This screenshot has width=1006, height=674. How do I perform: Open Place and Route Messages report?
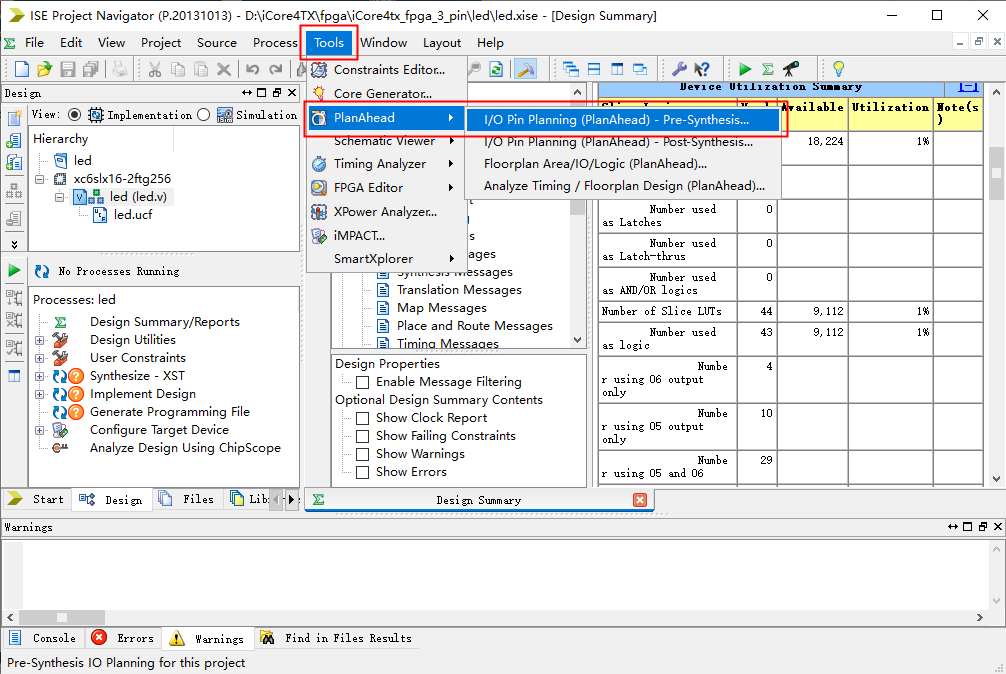tap(474, 326)
